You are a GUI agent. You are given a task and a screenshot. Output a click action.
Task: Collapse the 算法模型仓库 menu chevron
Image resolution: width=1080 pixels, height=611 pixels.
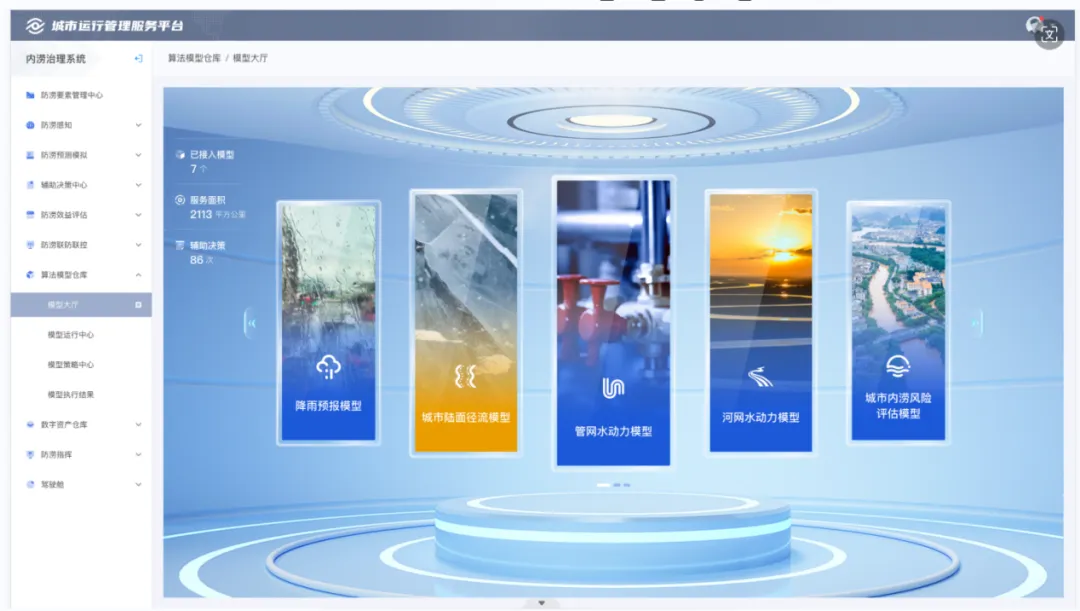pyautogui.click(x=138, y=275)
